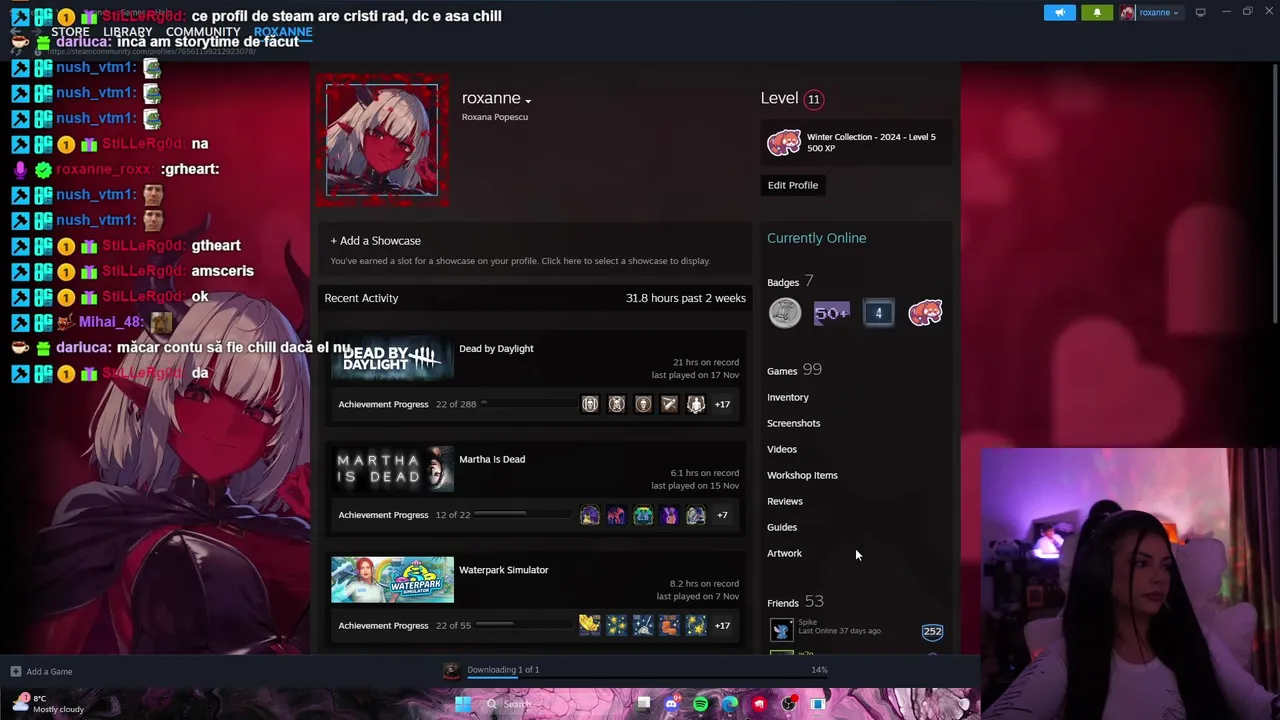Click the Edit Profile button
The width and height of the screenshot is (1280, 720).
[x=793, y=185]
